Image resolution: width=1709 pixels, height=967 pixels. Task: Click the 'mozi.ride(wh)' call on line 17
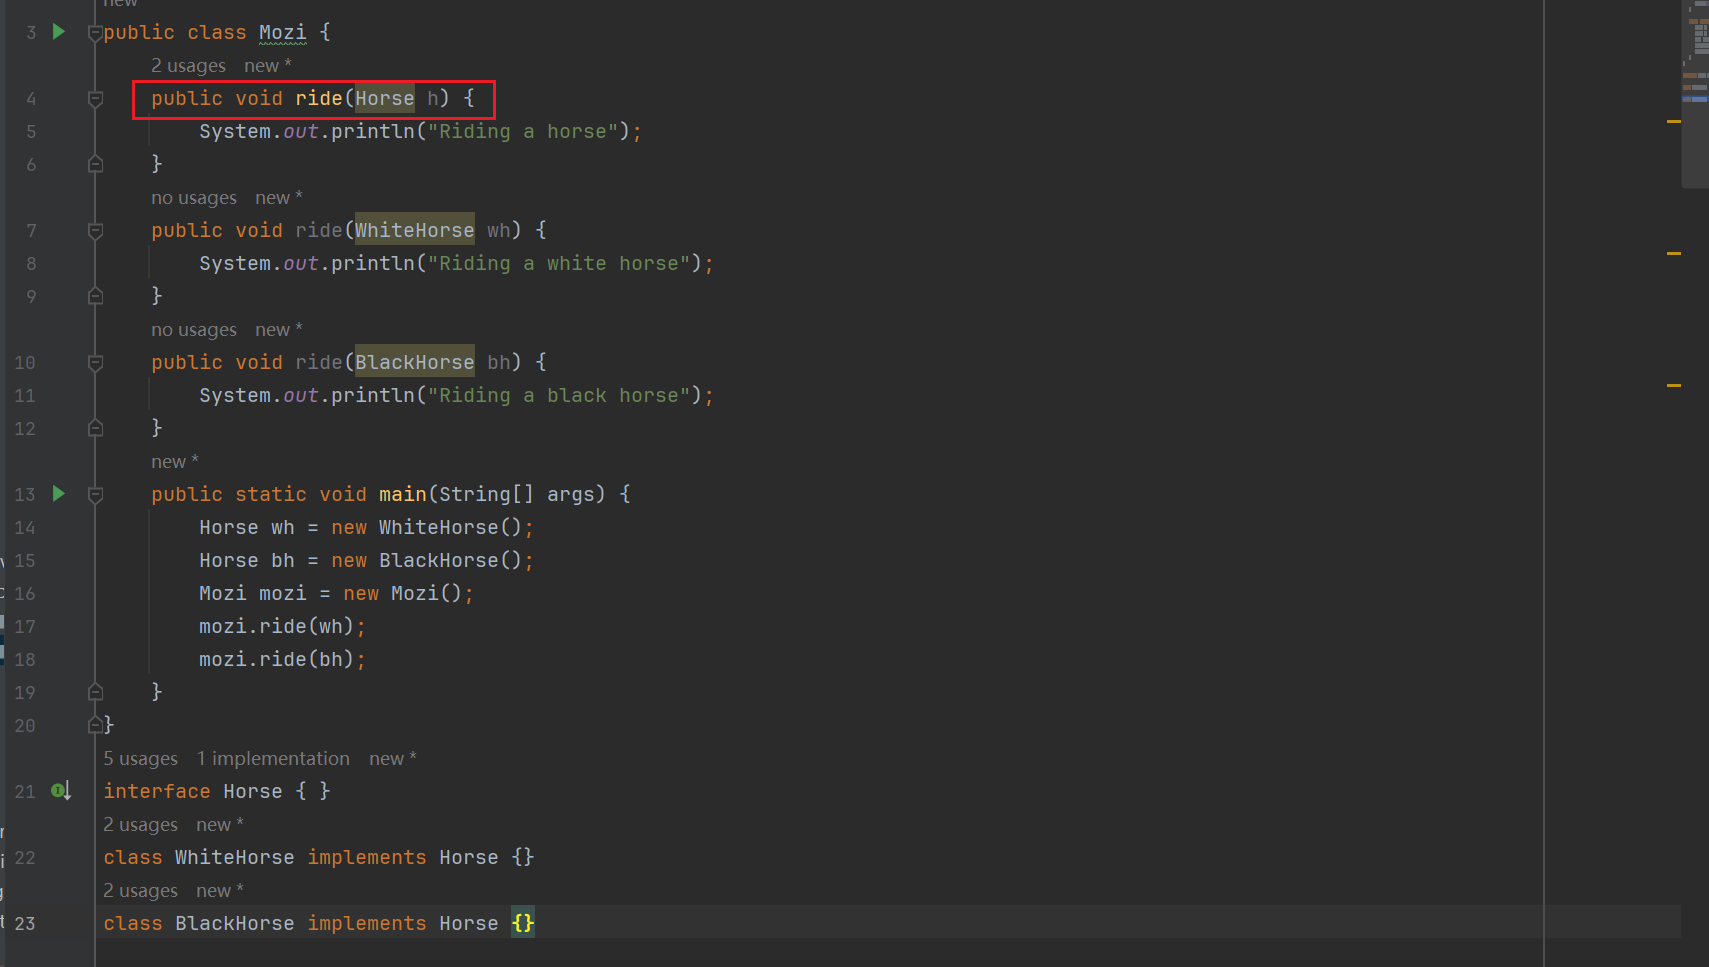point(277,627)
